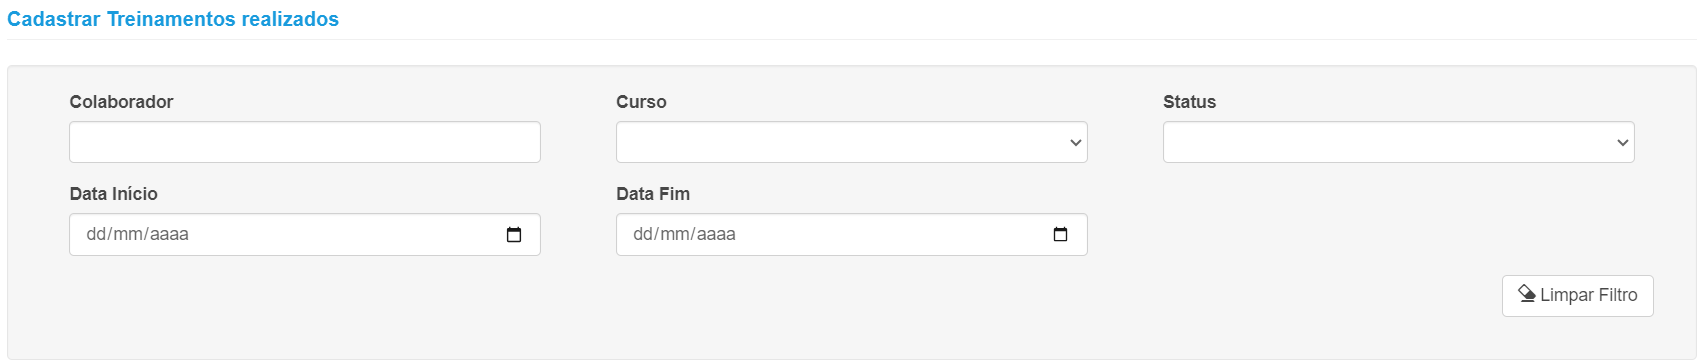This screenshot has width=1705, height=363.
Task: Select the year segment in Data Início
Action: [169, 235]
